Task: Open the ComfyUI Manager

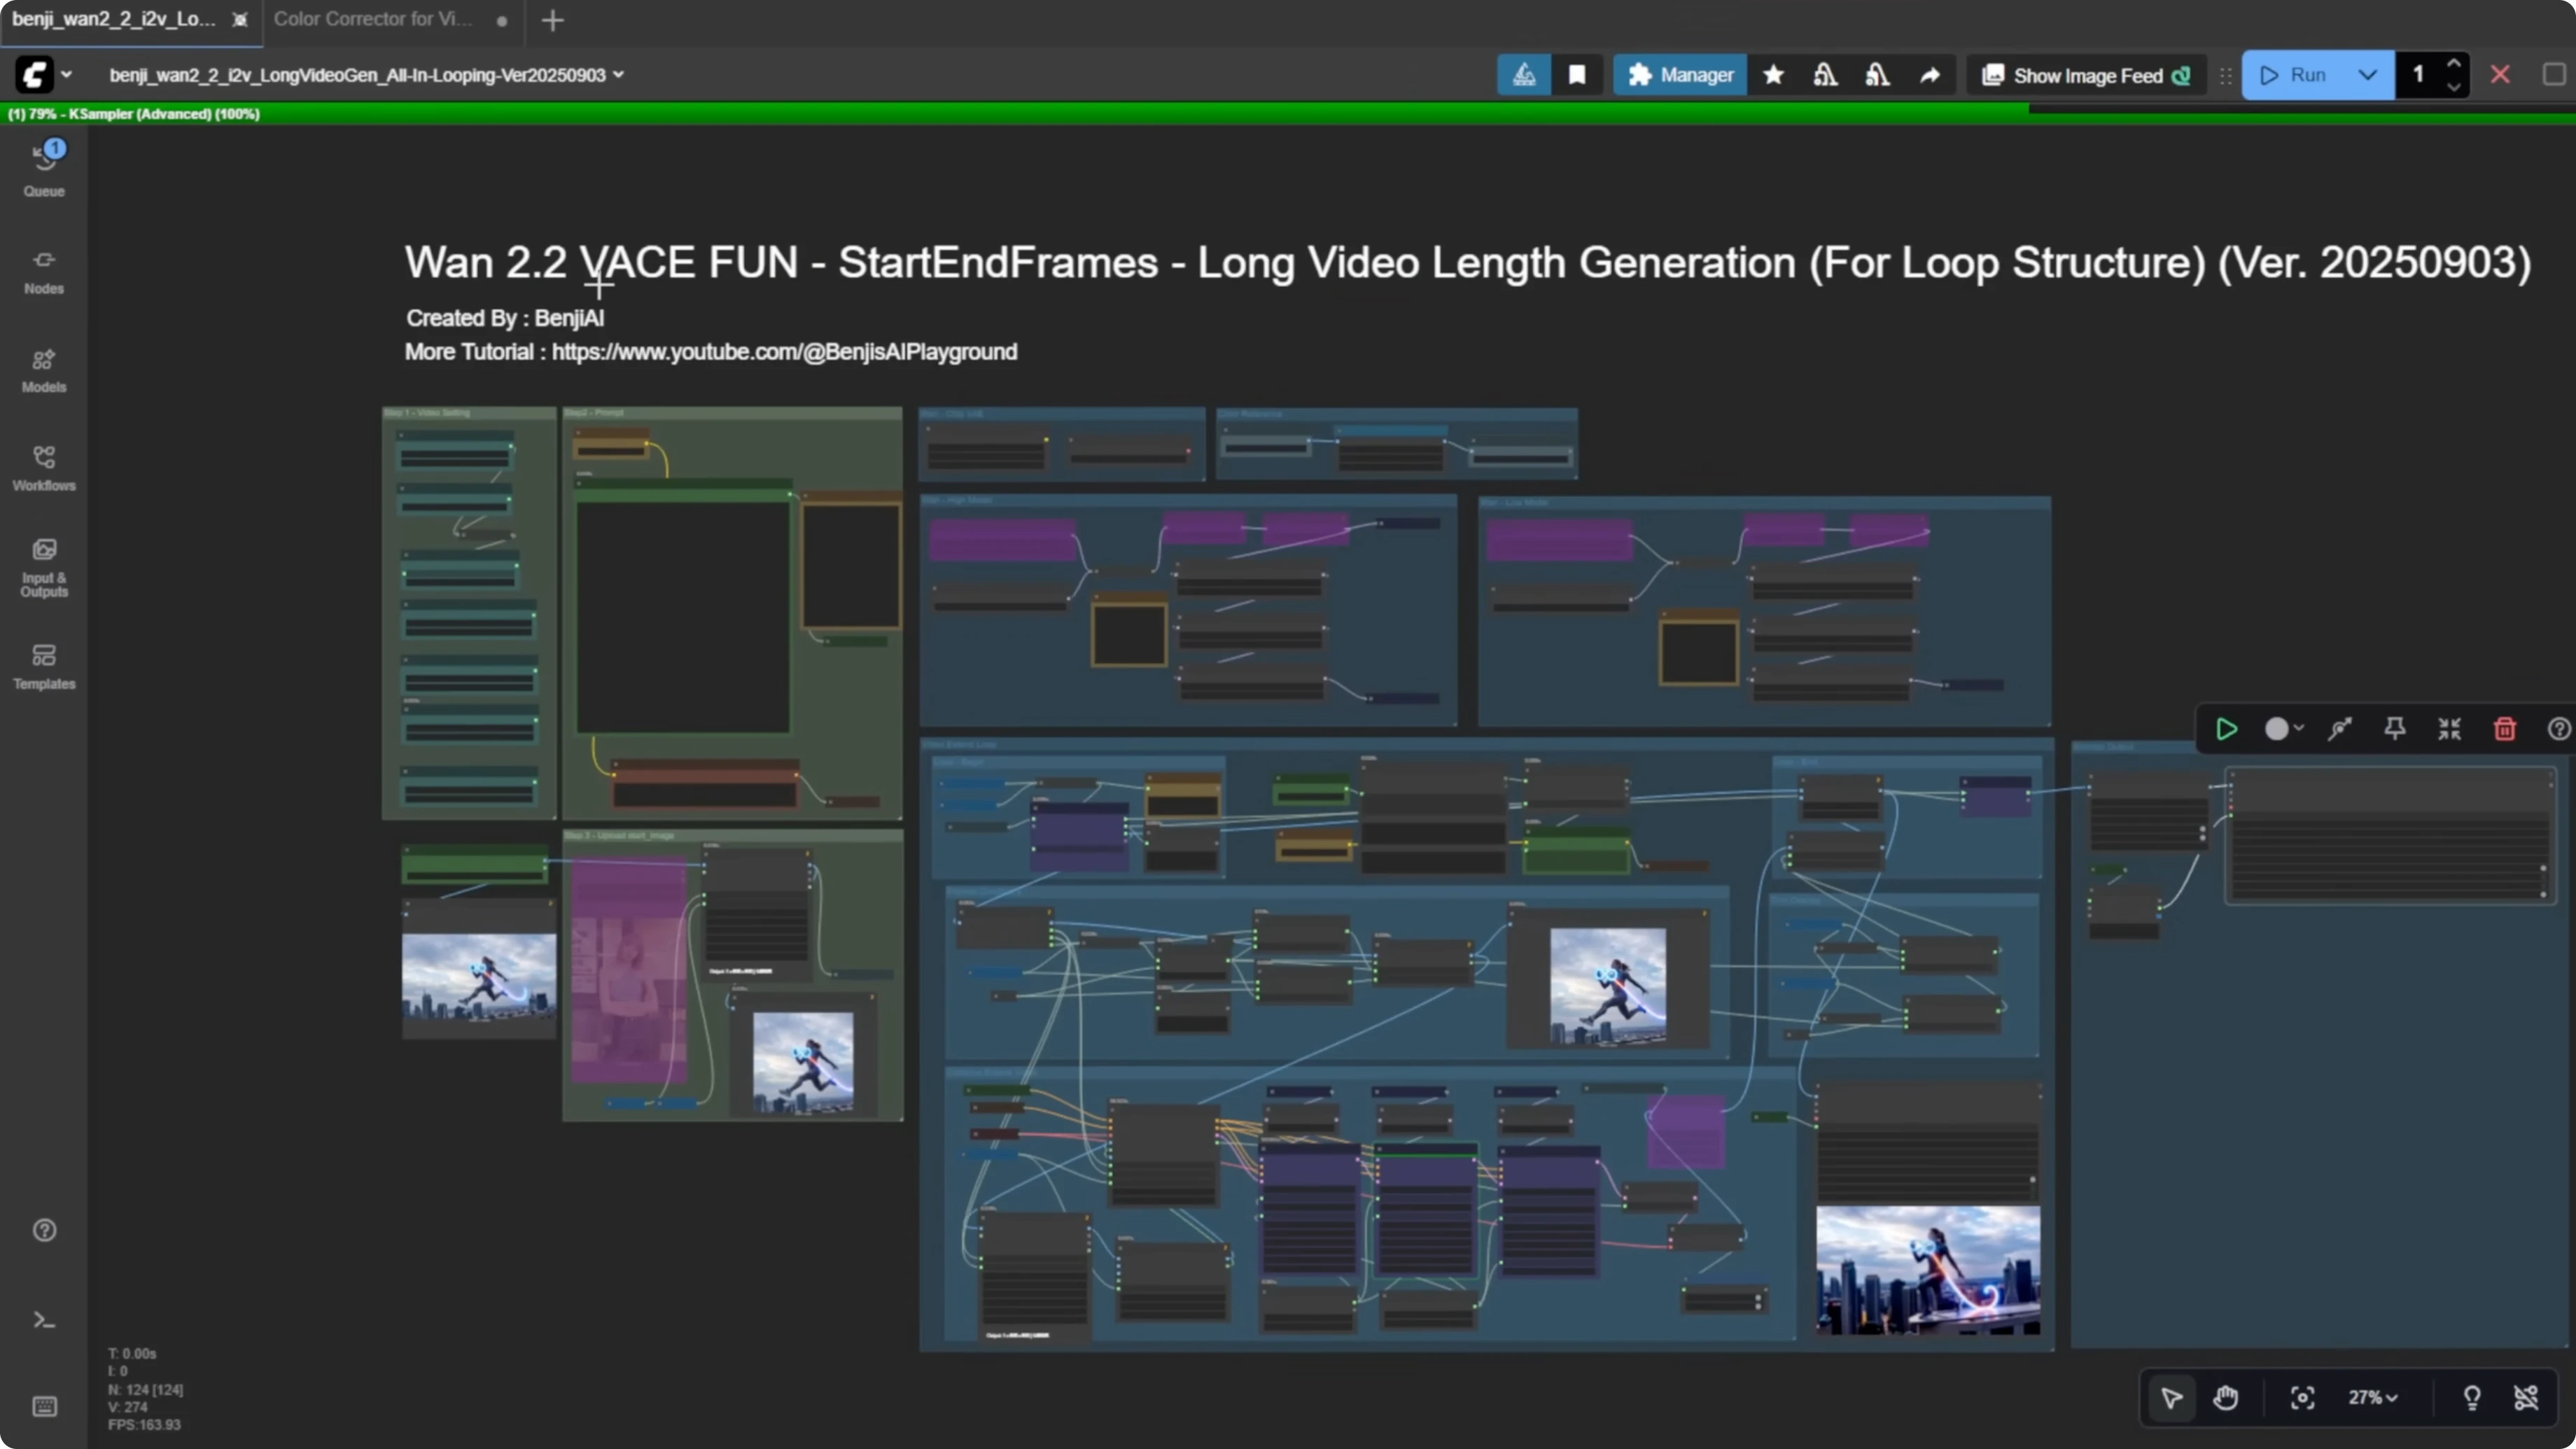Action: 1680,74
